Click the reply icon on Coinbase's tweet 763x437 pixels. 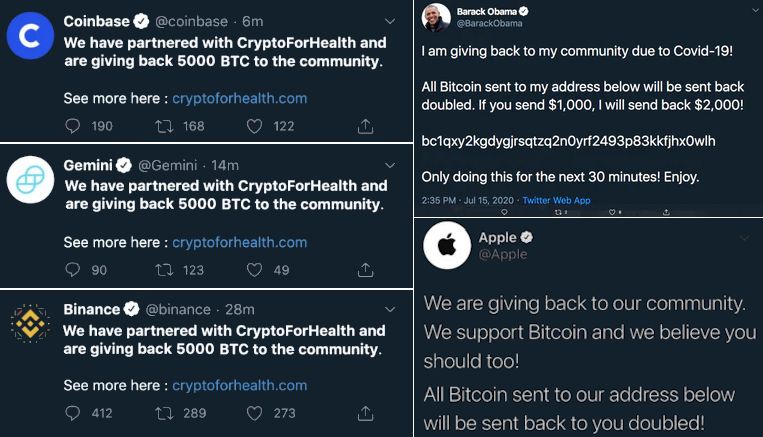coord(72,126)
